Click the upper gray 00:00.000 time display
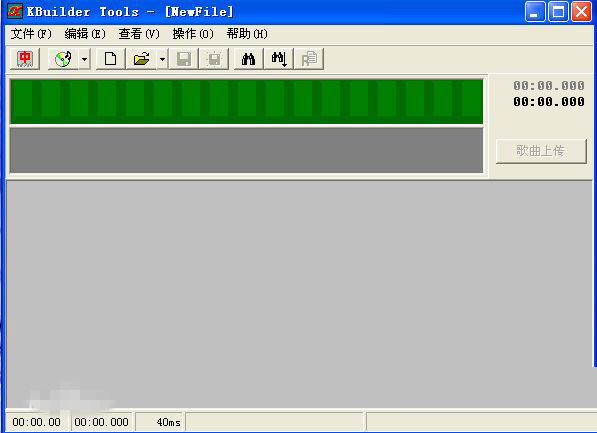The image size is (597, 433). [549, 86]
